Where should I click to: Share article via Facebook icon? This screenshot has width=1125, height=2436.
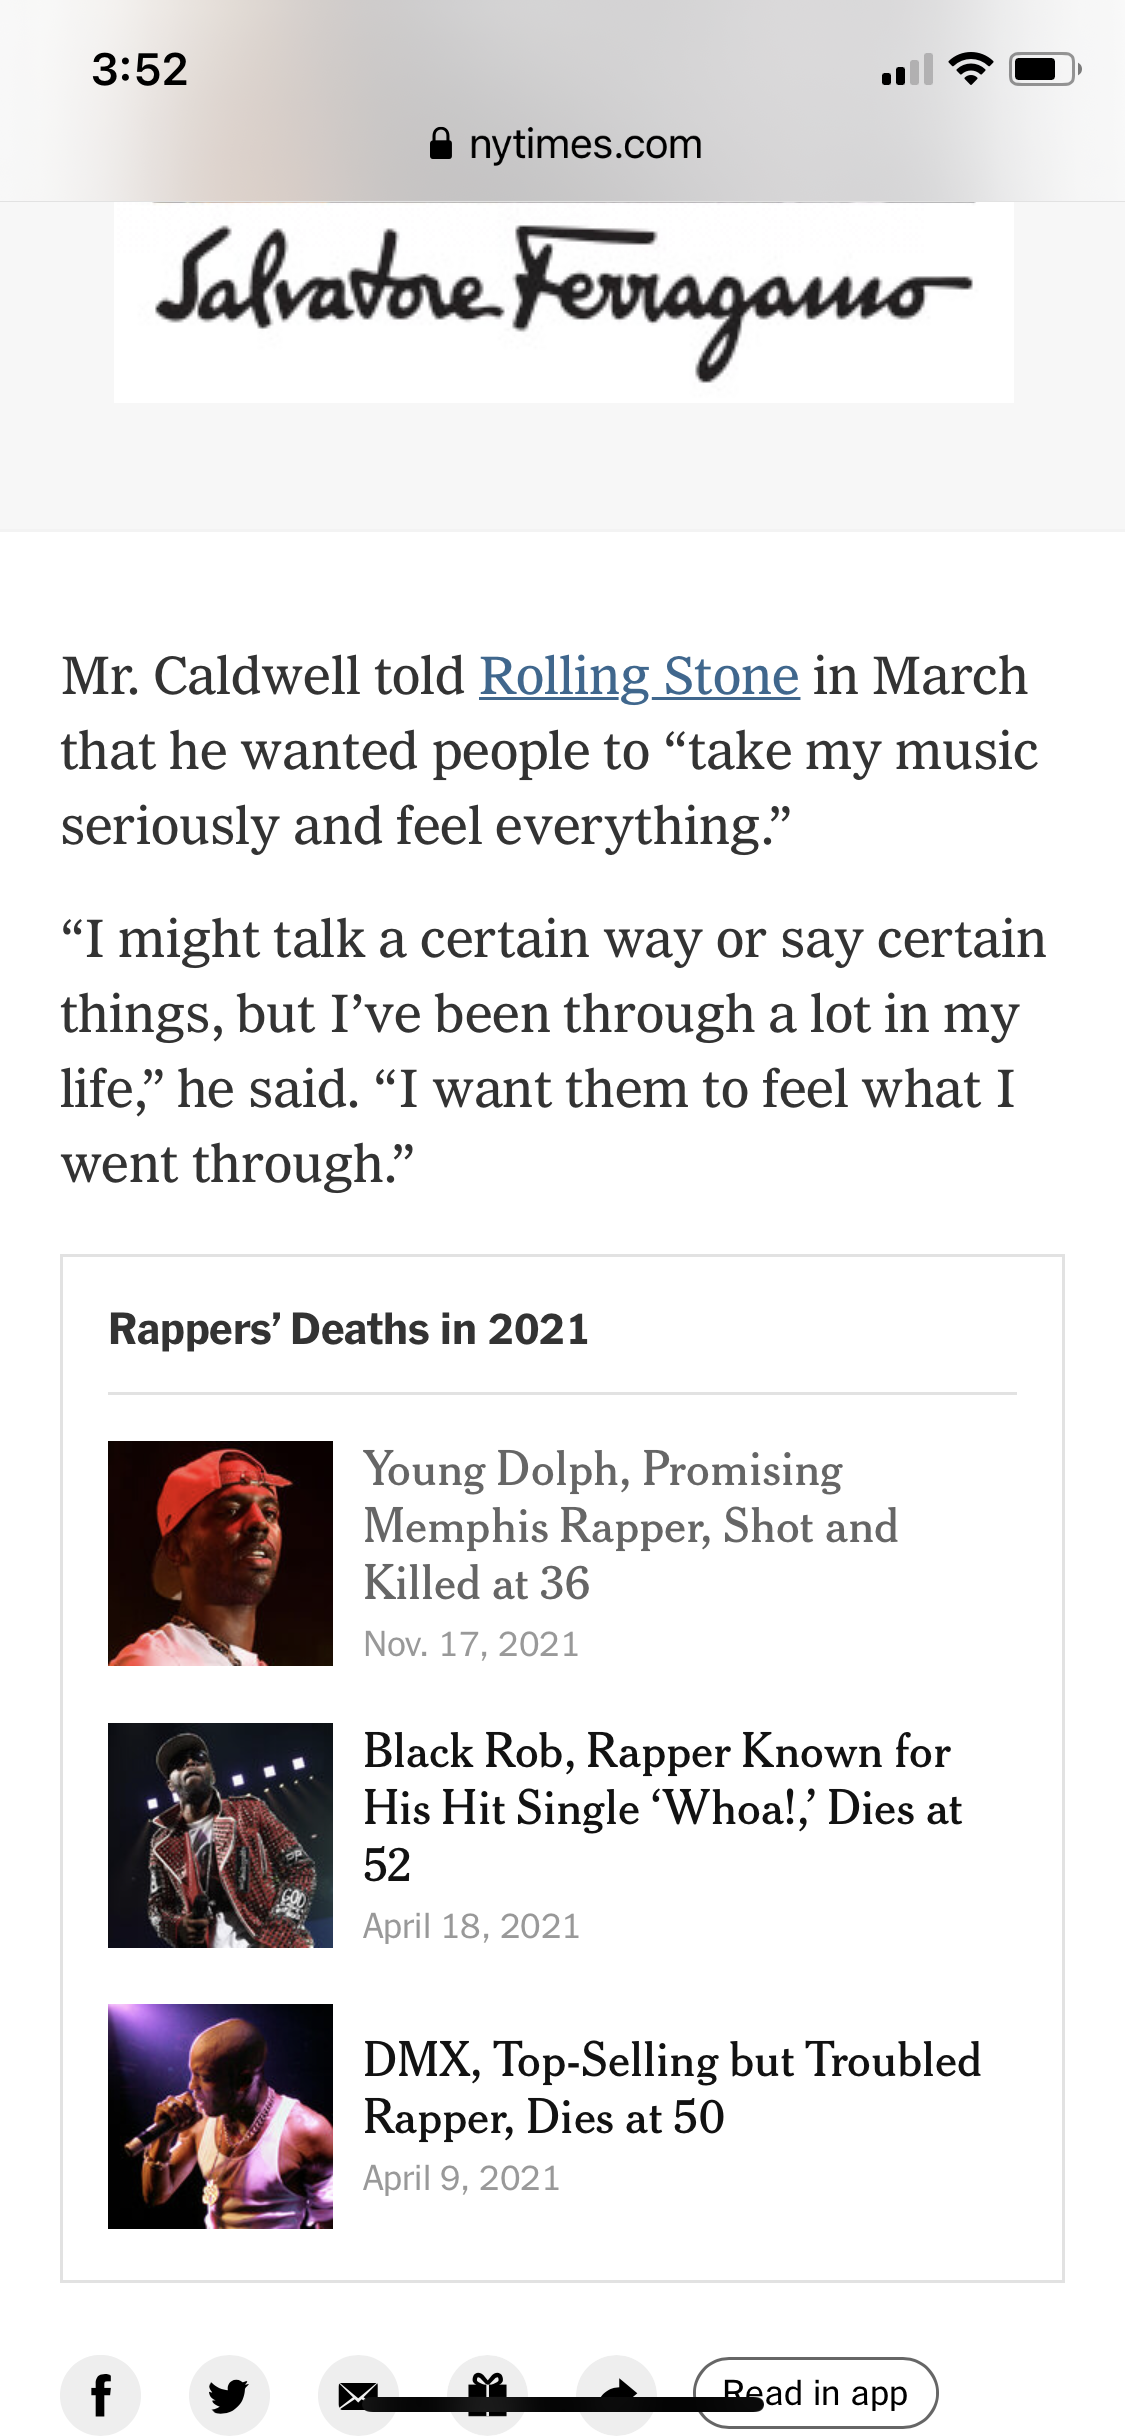pos(100,2395)
